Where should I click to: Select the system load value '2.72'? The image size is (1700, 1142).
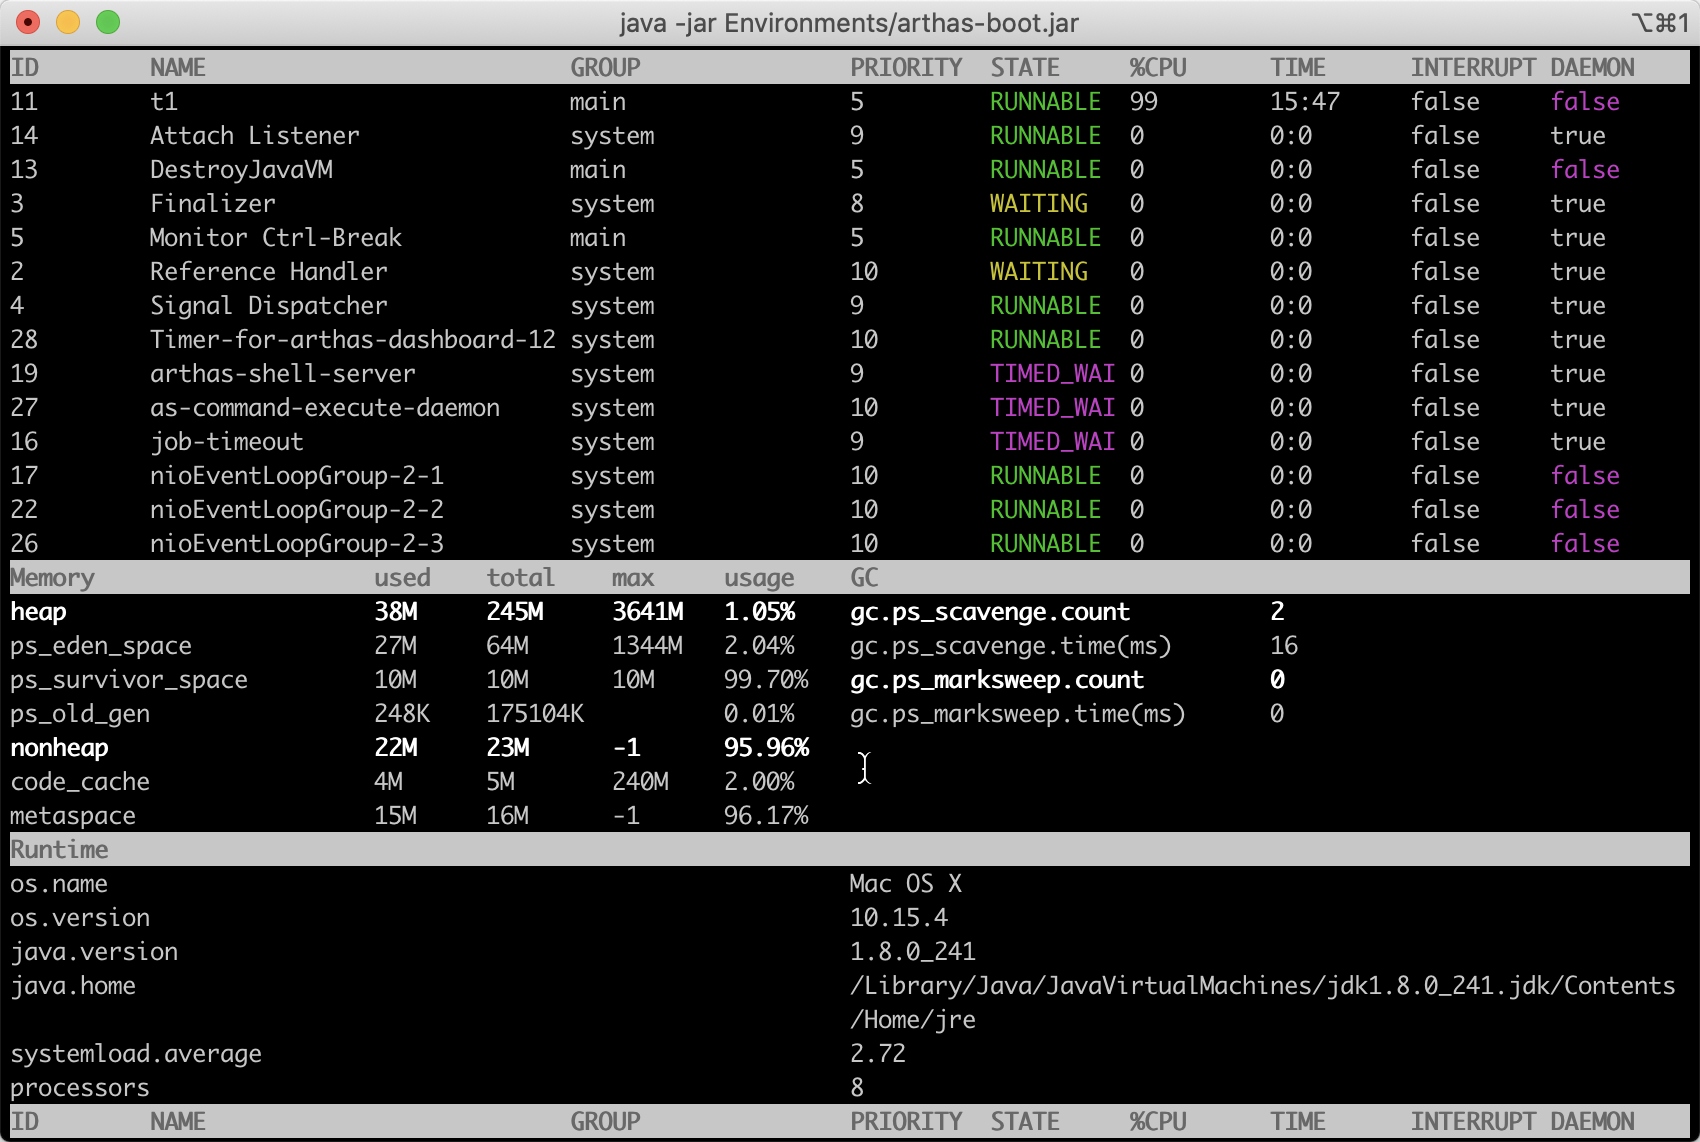(878, 1054)
